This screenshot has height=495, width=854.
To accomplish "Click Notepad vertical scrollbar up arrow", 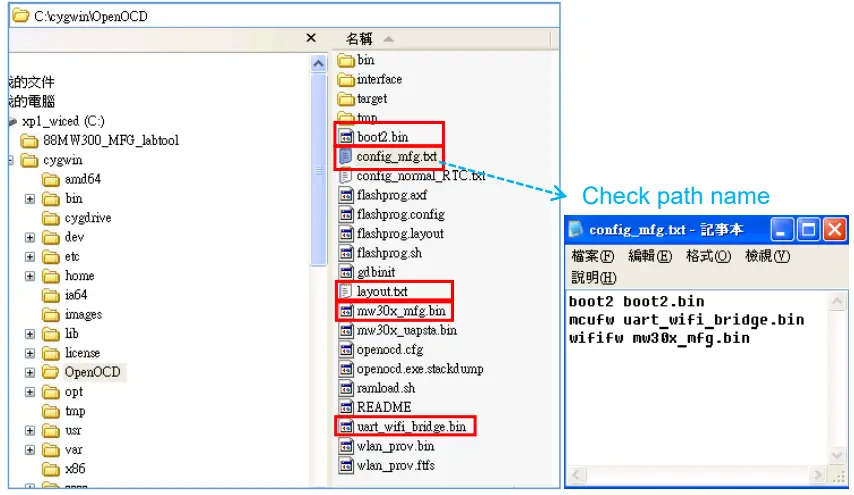I will point(837,301).
